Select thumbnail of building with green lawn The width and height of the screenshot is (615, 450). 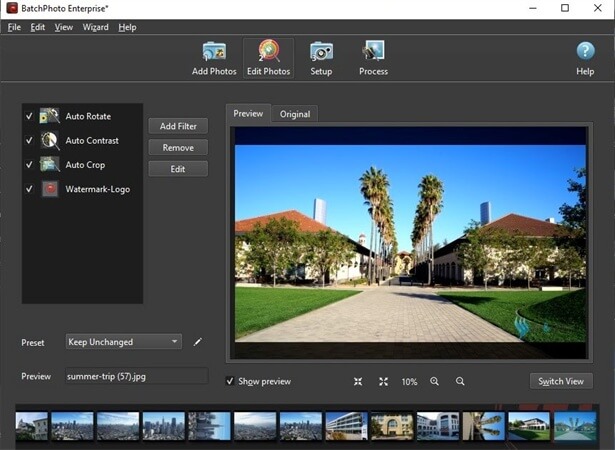[x=529, y=426]
